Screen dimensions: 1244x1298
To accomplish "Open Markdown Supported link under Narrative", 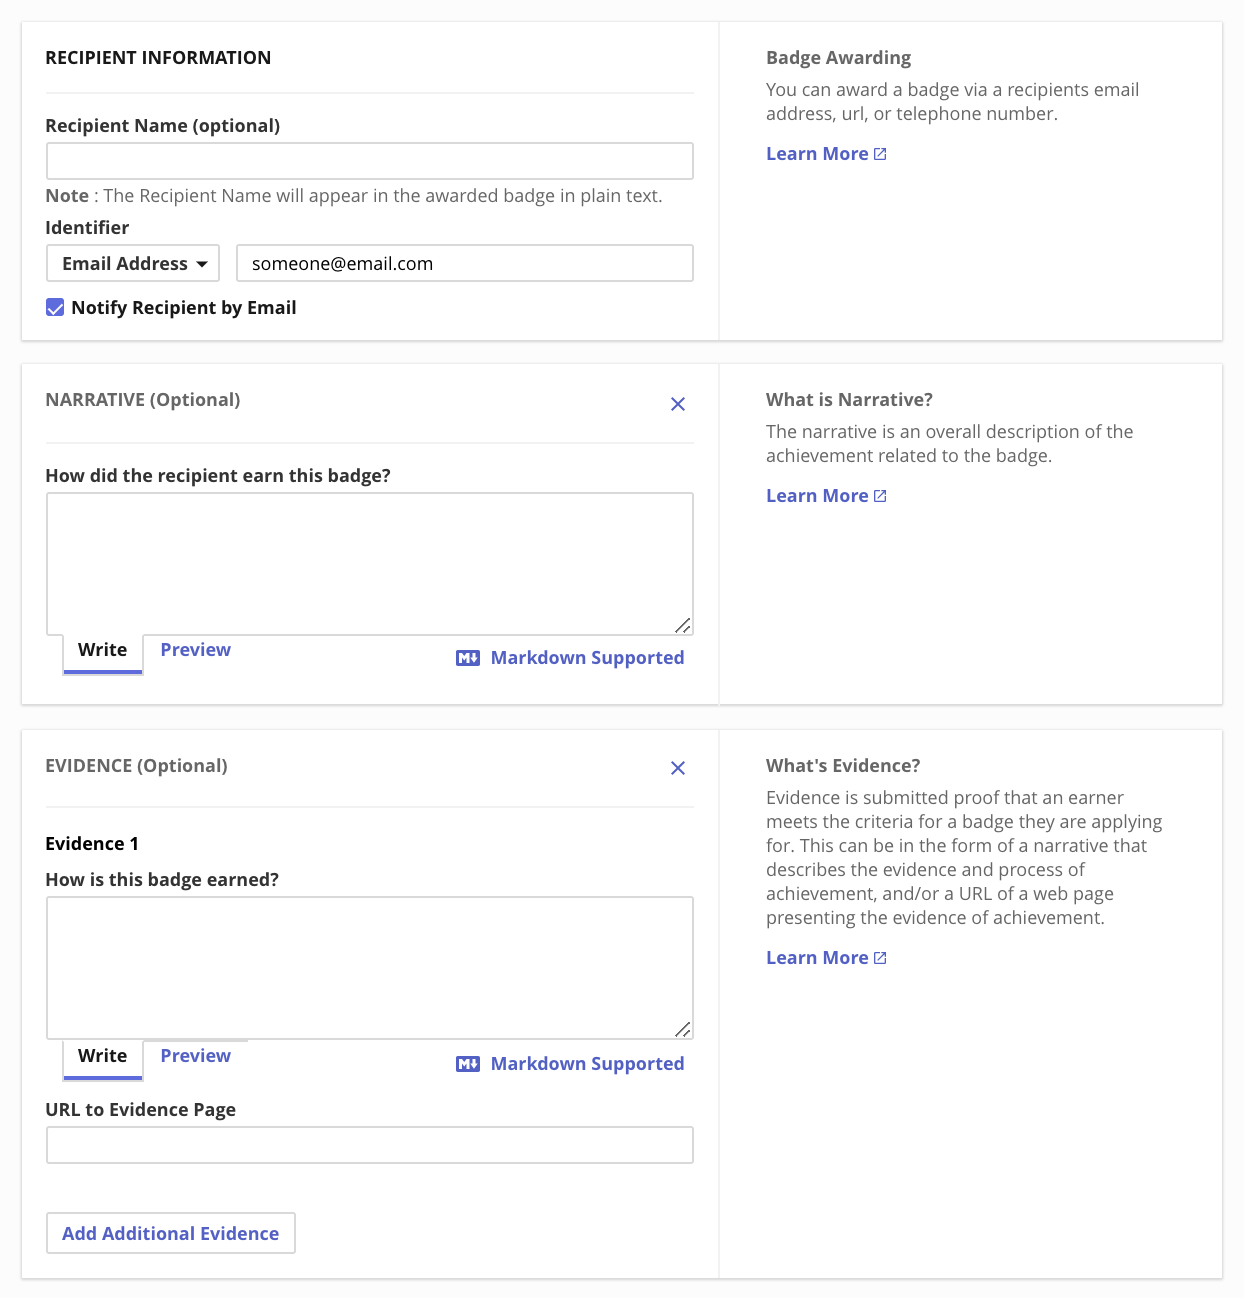I will (587, 658).
